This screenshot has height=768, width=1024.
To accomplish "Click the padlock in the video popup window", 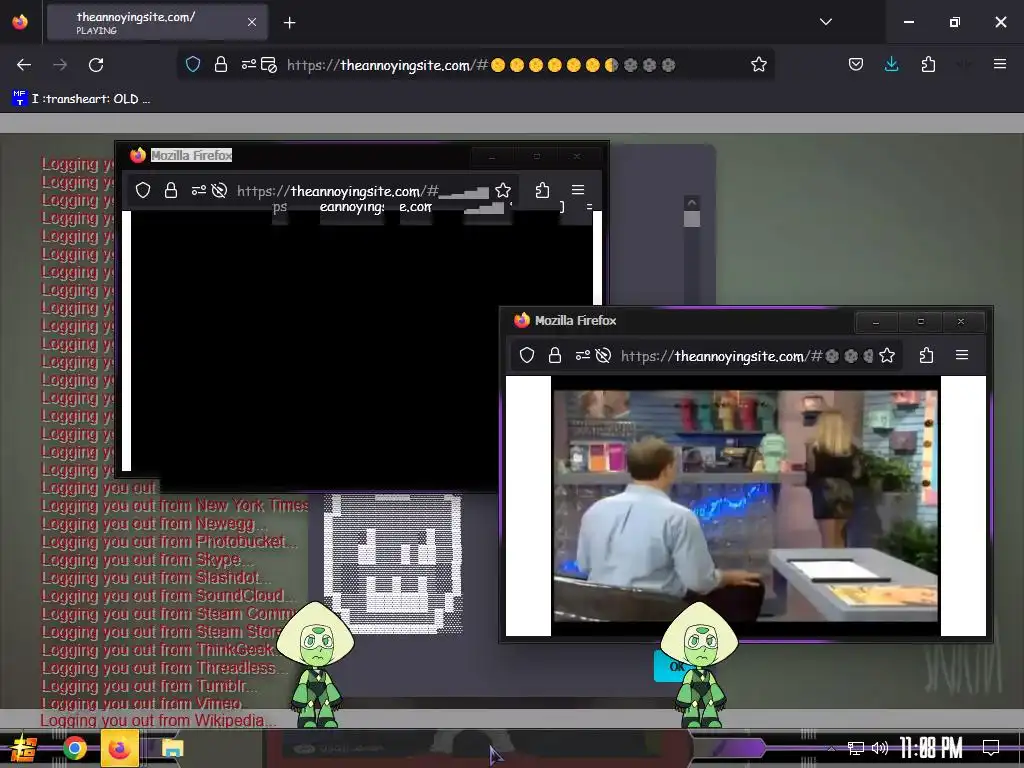I will (x=554, y=355).
